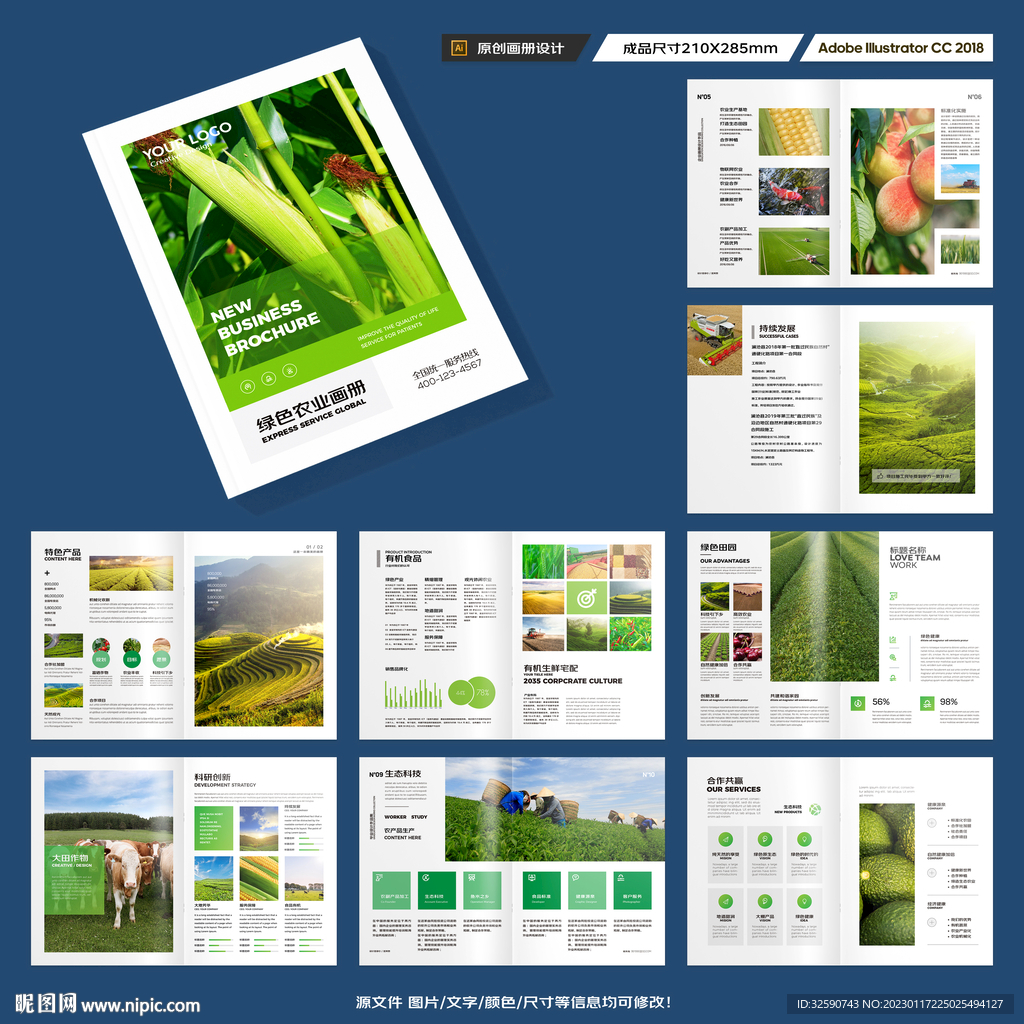Click the 78% circle in the chart

click(x=481, y=692)
